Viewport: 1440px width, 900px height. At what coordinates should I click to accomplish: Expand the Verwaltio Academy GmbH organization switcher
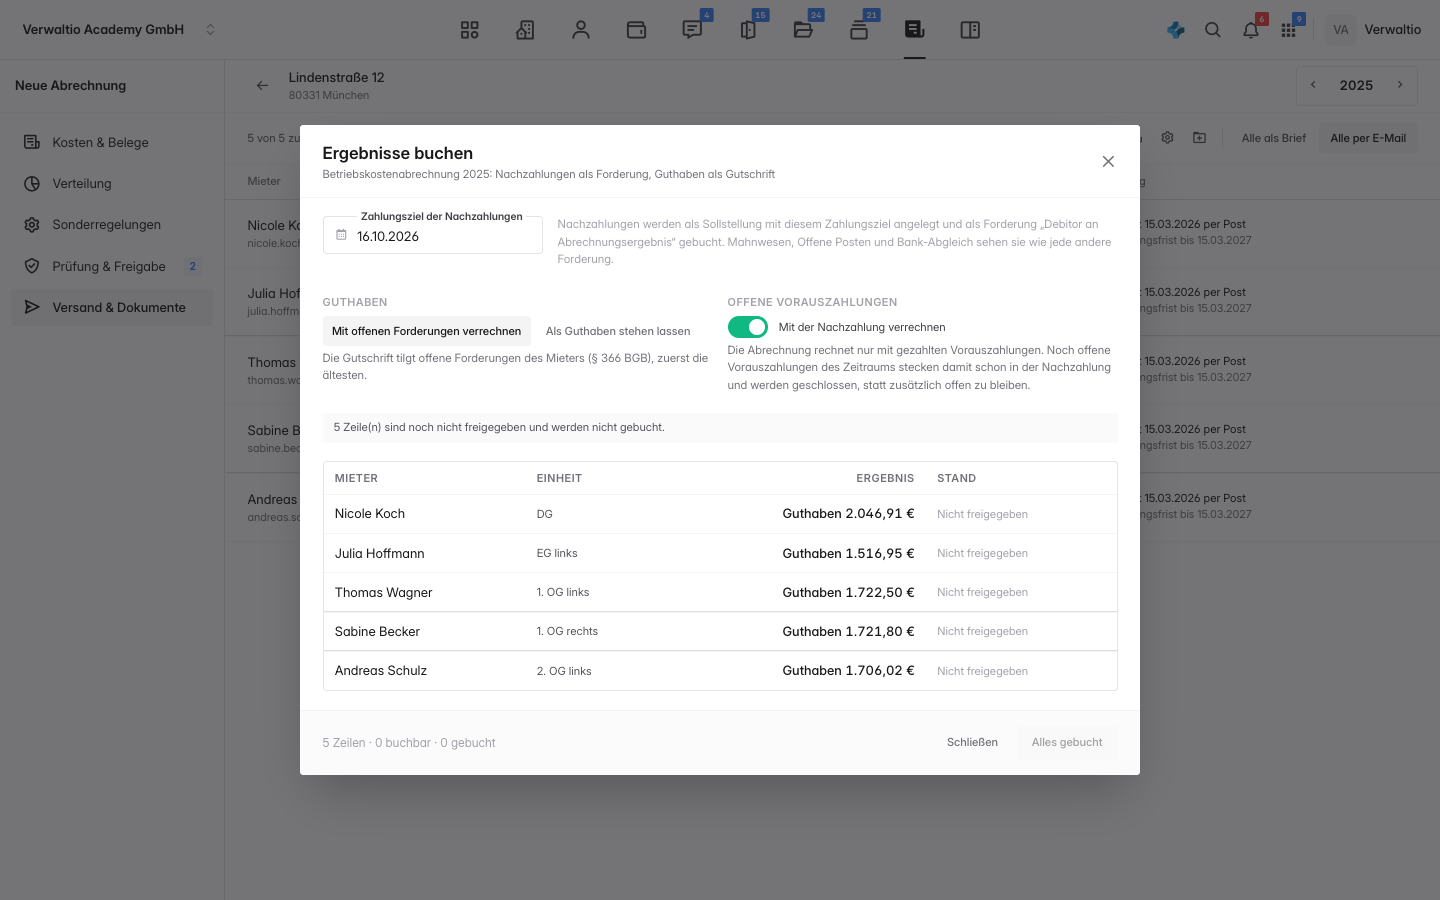click(119, 30)
